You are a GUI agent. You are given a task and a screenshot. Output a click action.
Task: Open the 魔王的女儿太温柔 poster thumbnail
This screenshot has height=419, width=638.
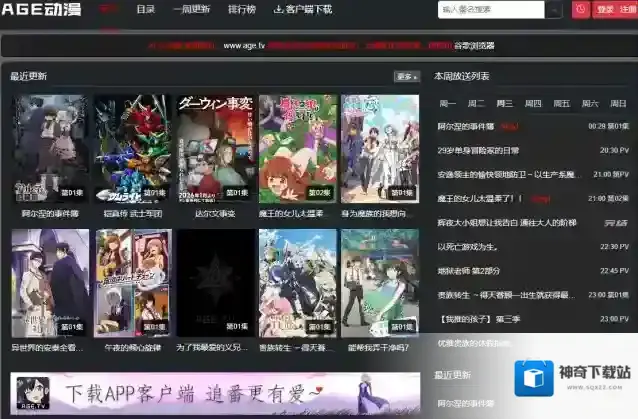pyautogui.click(x=298, y=149)
